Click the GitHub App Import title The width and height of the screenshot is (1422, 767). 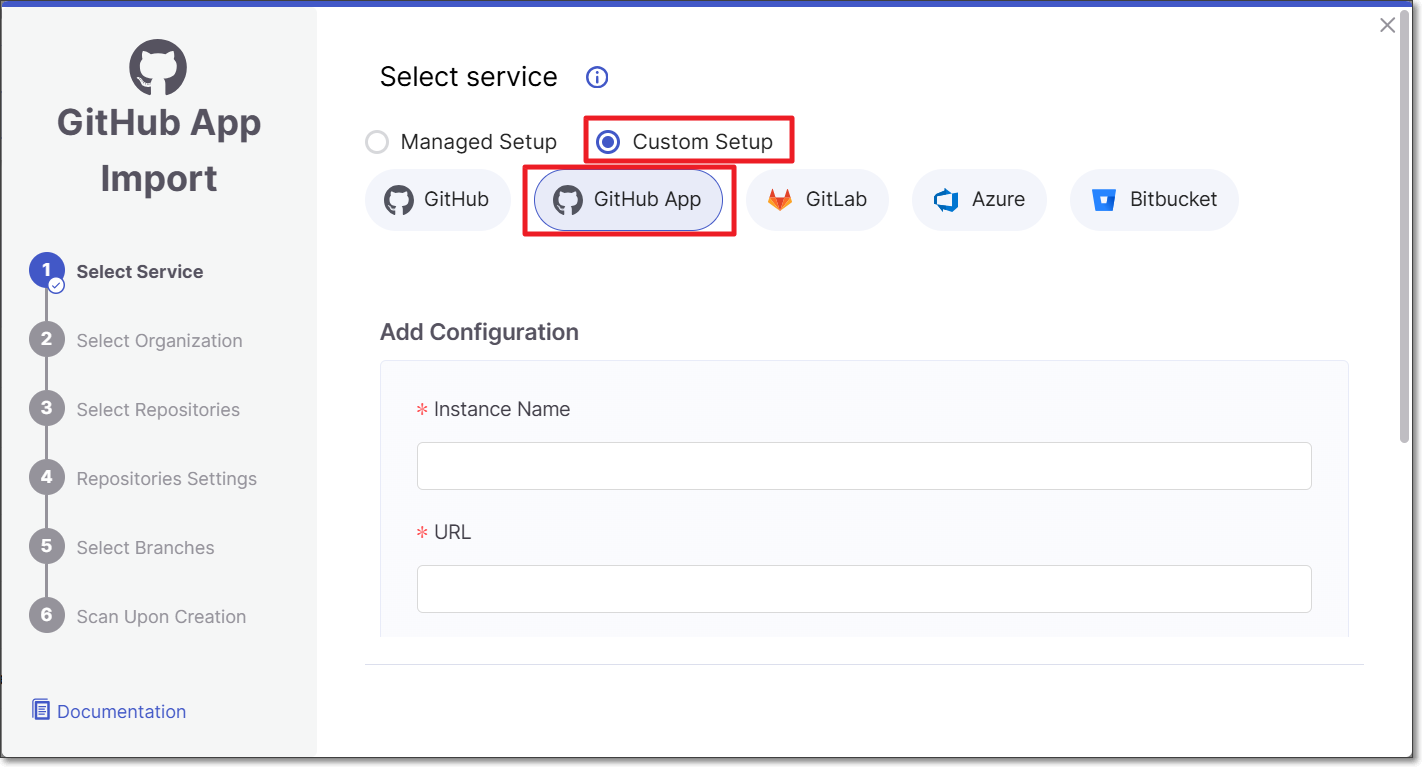tap(159, 150)
